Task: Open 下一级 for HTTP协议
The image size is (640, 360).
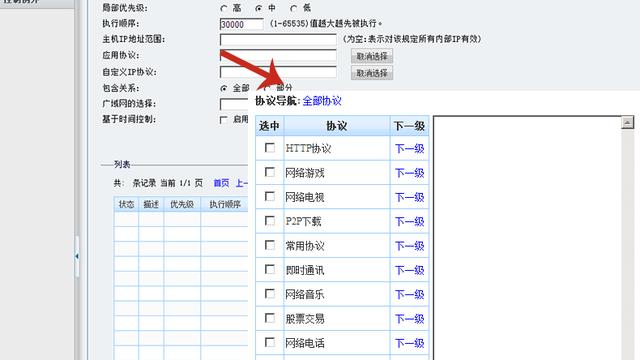Action: point(409,149)
